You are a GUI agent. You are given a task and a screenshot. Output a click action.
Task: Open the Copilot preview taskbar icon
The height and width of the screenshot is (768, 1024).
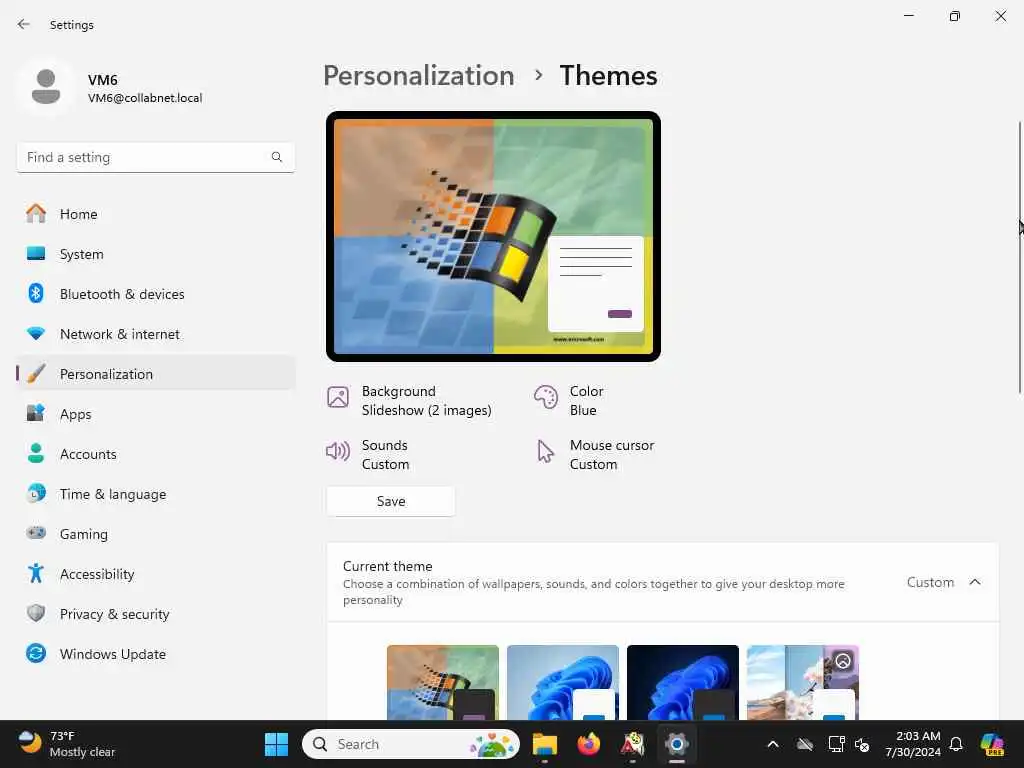(991, 744)
